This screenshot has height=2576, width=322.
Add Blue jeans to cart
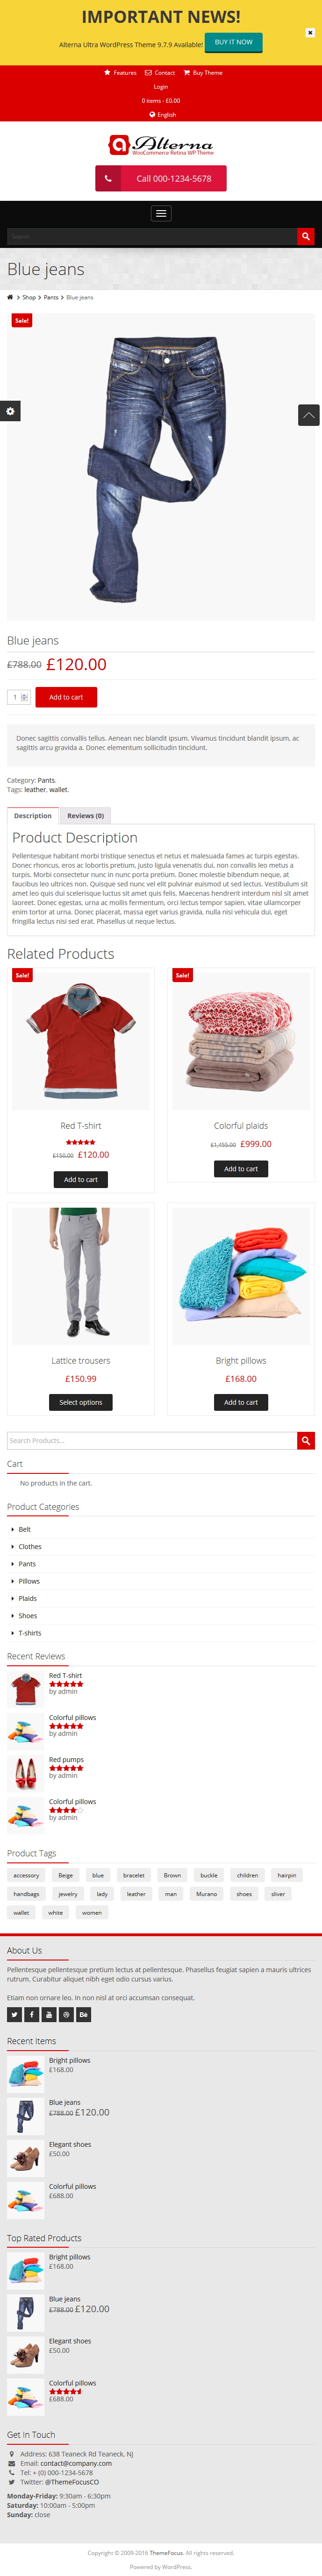click(66, 697)
